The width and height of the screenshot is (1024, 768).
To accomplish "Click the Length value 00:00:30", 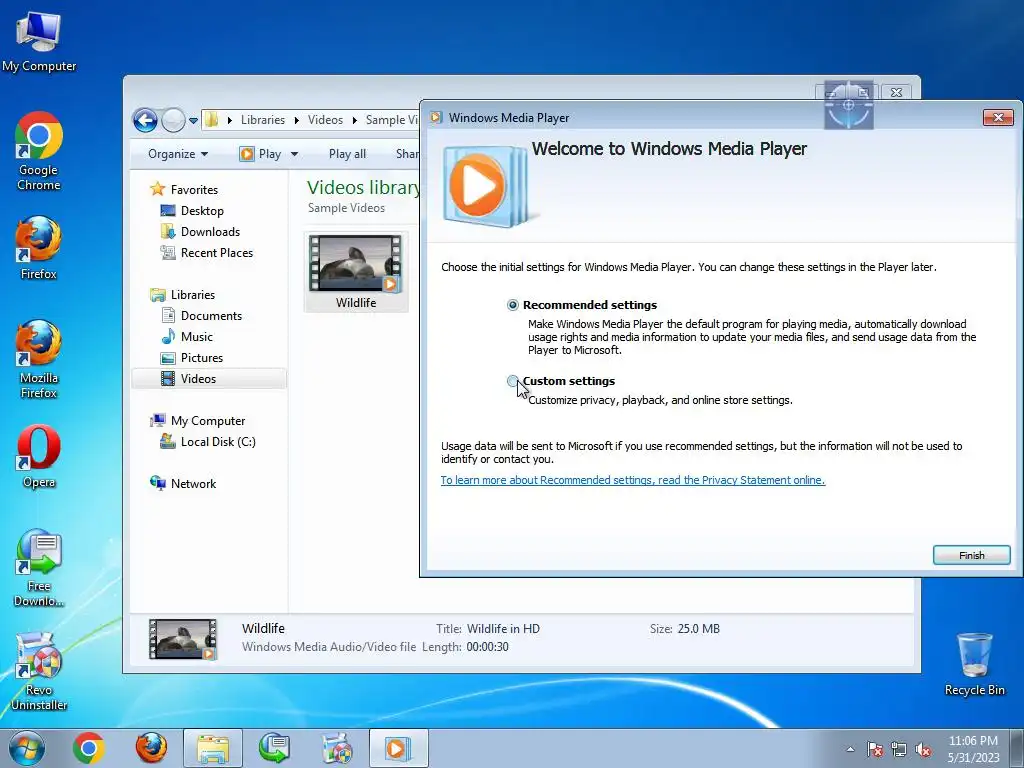I will click(x=487, y=647).
